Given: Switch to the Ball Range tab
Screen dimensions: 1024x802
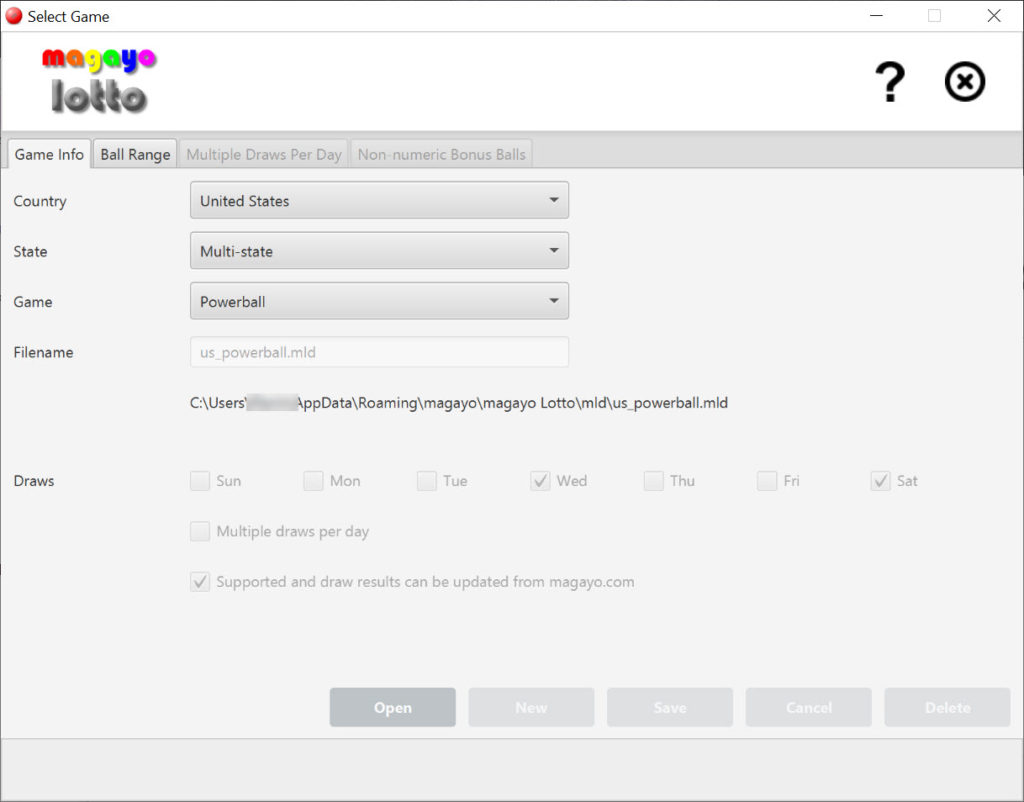Looking at the screenshot, I should pyautogui.click(x=135, y=154).
